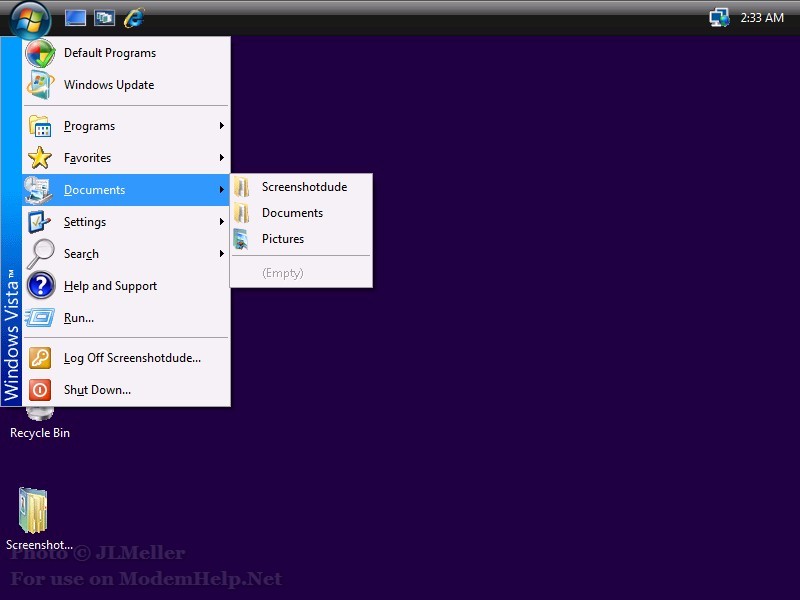The width and height of the screenshot is (800, 600).
Task: Click the network tray icon
Action: (719, 18)
